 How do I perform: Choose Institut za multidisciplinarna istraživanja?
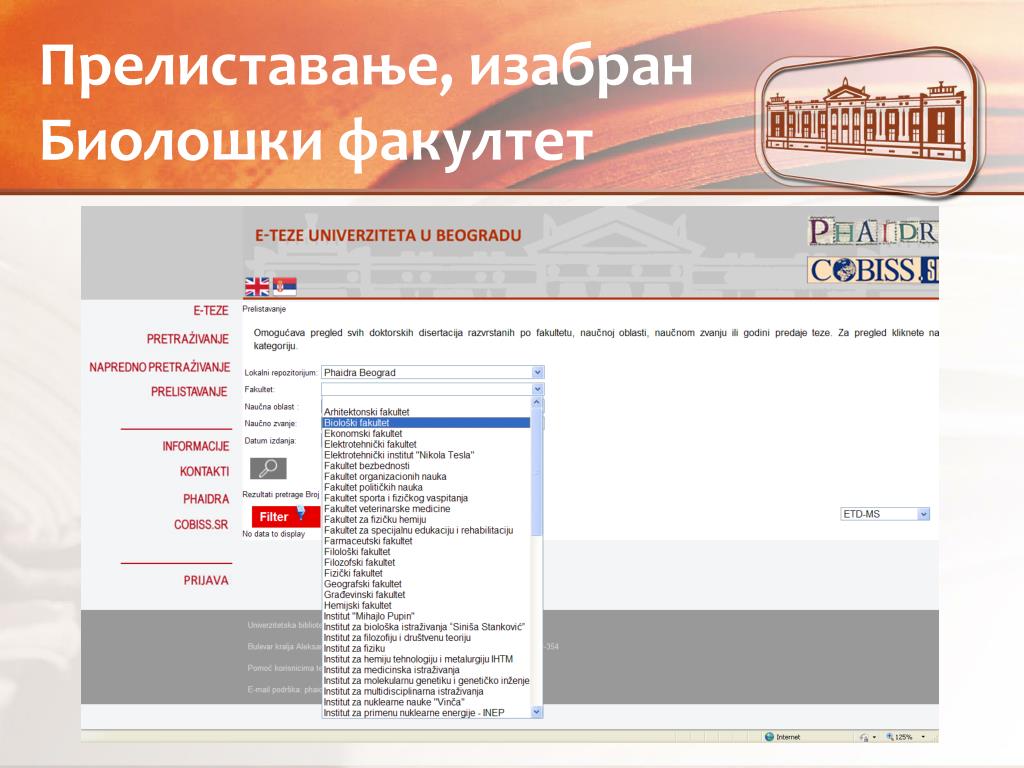point(426,692)
